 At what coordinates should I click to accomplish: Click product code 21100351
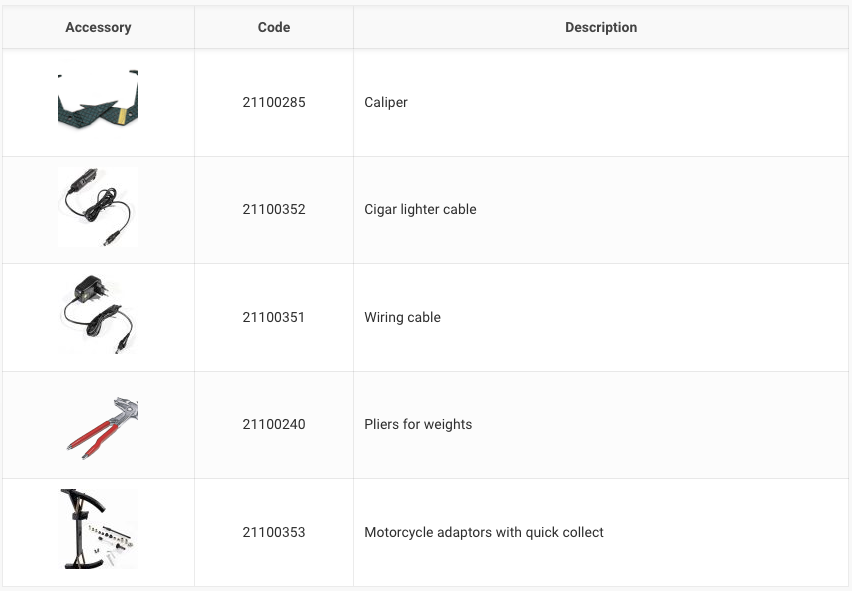coord(273,317)
